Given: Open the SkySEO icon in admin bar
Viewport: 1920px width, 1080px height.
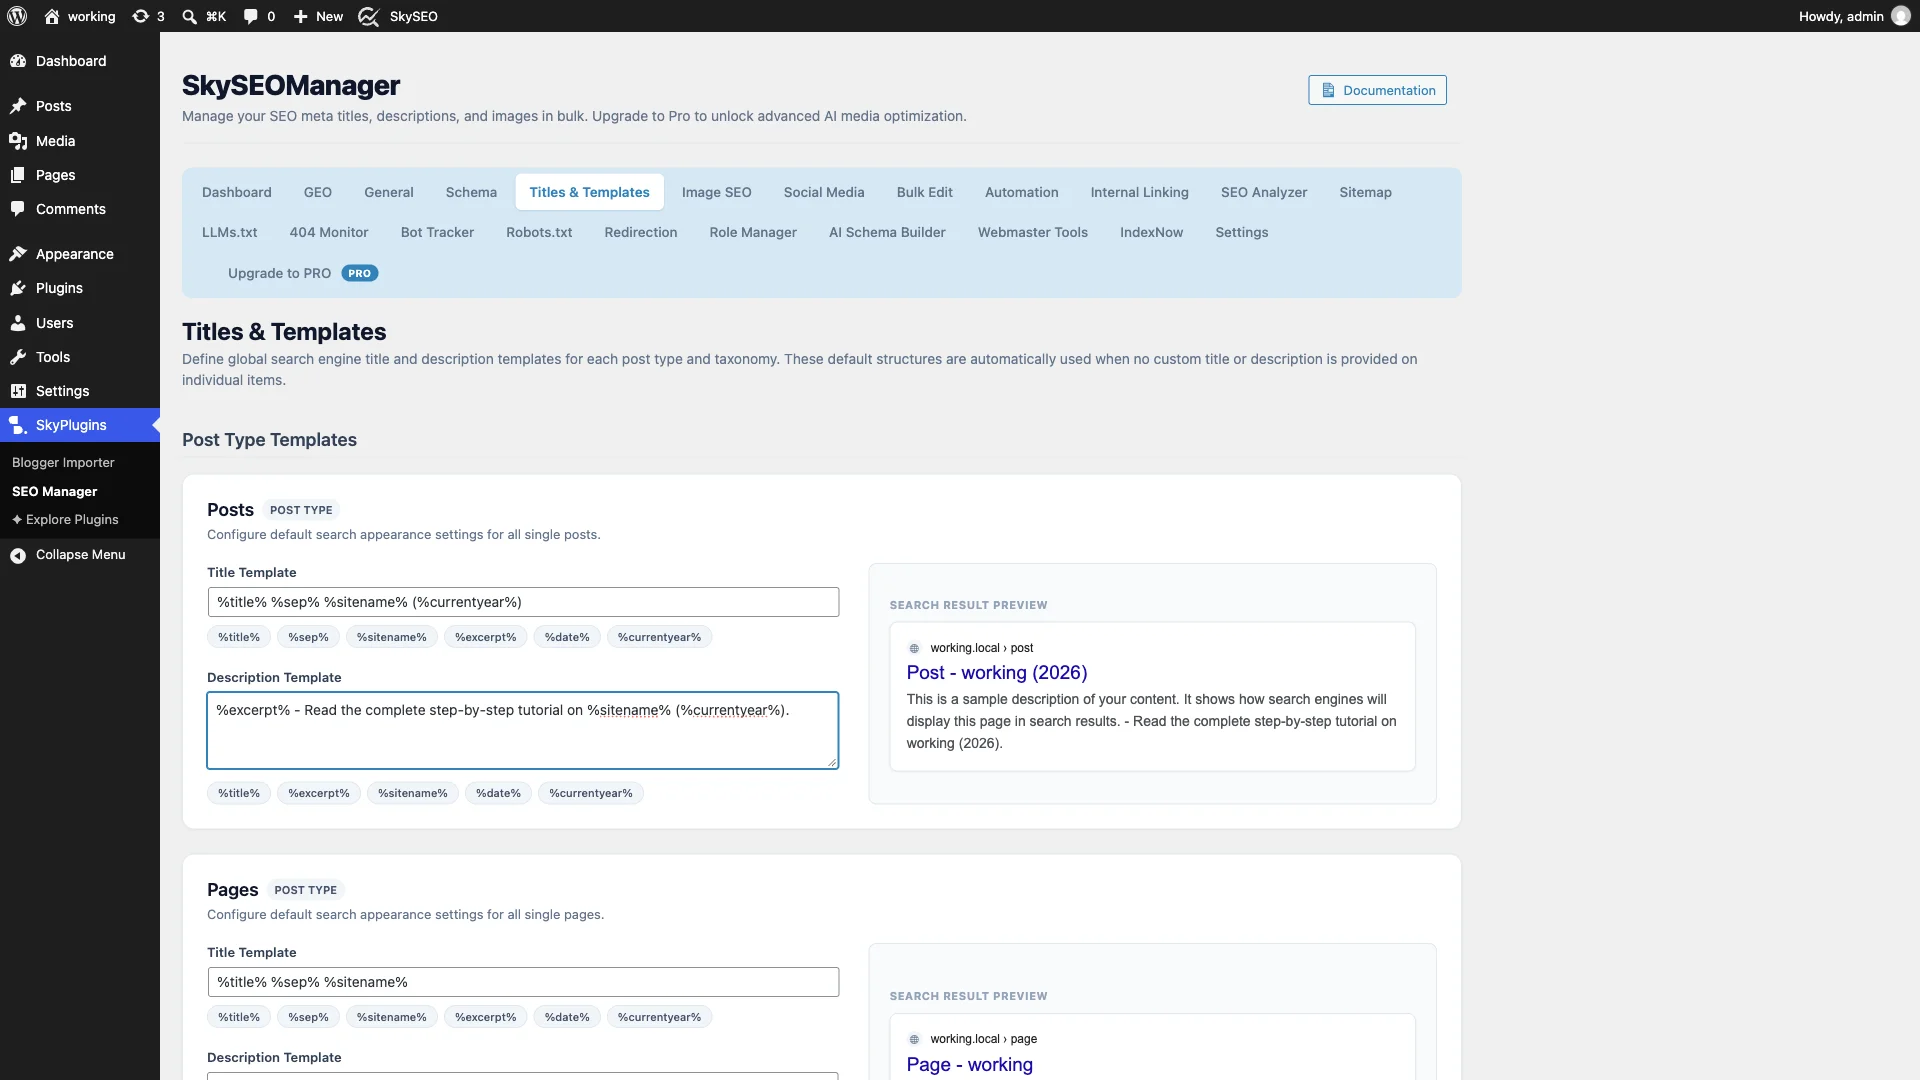Looking at the screenshot, I should point(368,16).
